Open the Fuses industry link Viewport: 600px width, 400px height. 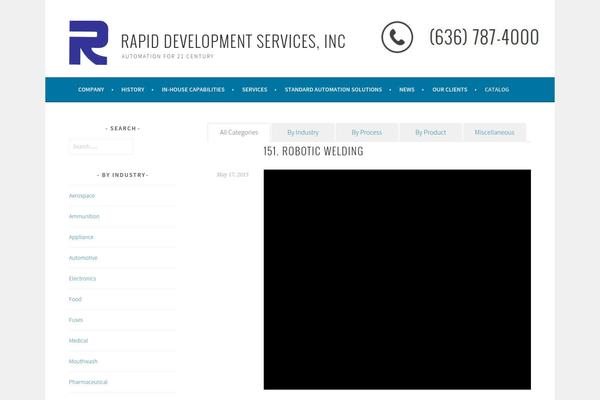coord(76,320)
